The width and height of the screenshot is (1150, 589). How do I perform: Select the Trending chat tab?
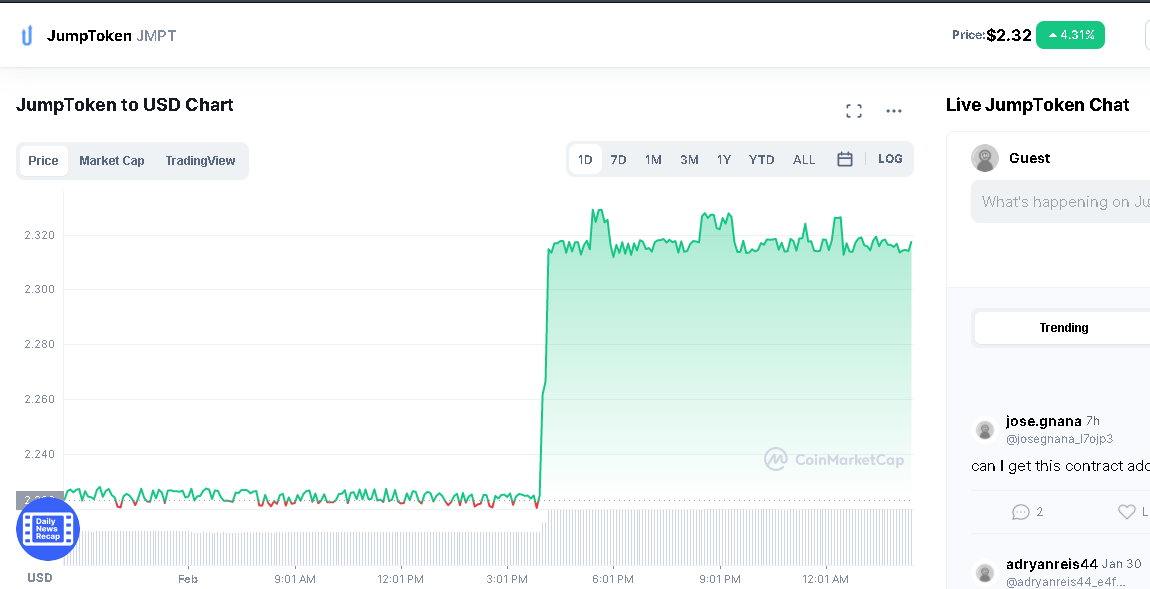point(1063,328)
